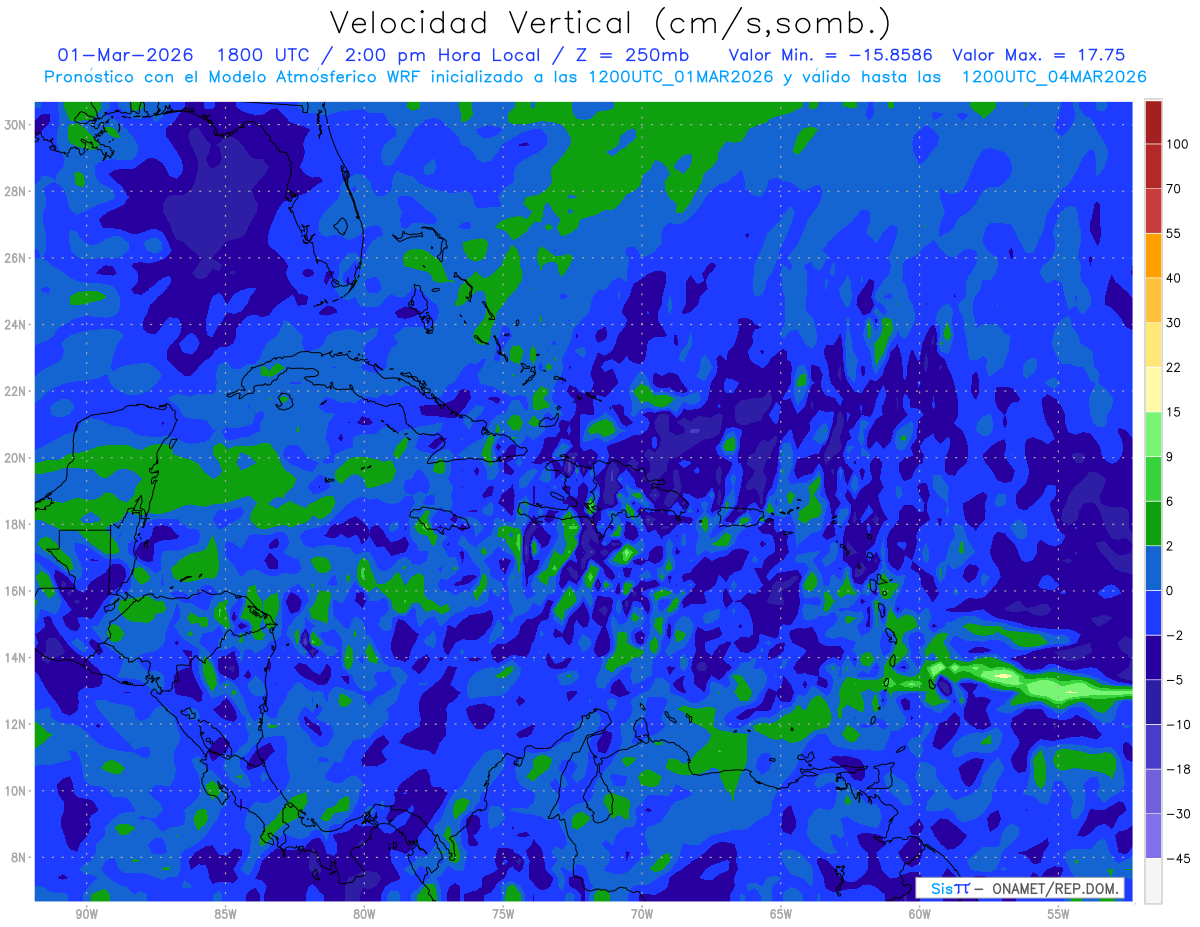The width and height of the screenshot is (1200, 927).
Task: Click the latitude label '18N'
Action: (x=16, y=524)
